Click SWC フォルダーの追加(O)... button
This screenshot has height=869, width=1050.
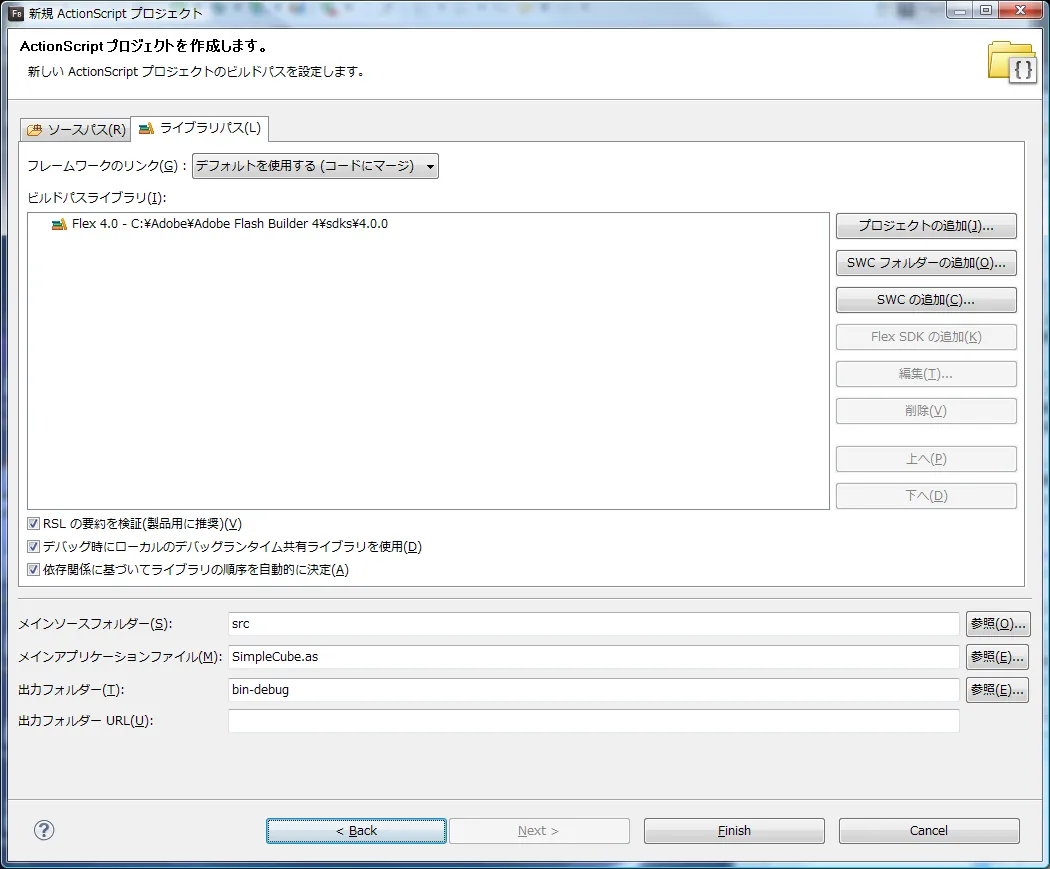926,262
